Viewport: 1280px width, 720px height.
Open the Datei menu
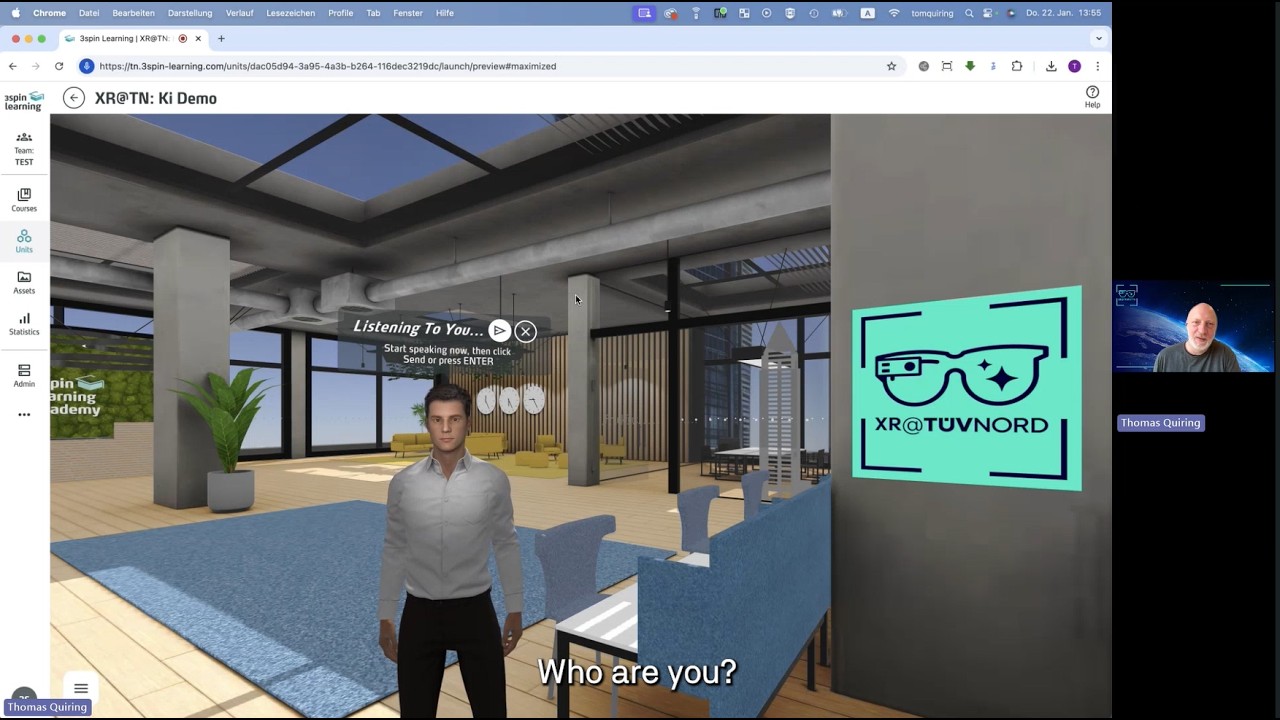89,13
